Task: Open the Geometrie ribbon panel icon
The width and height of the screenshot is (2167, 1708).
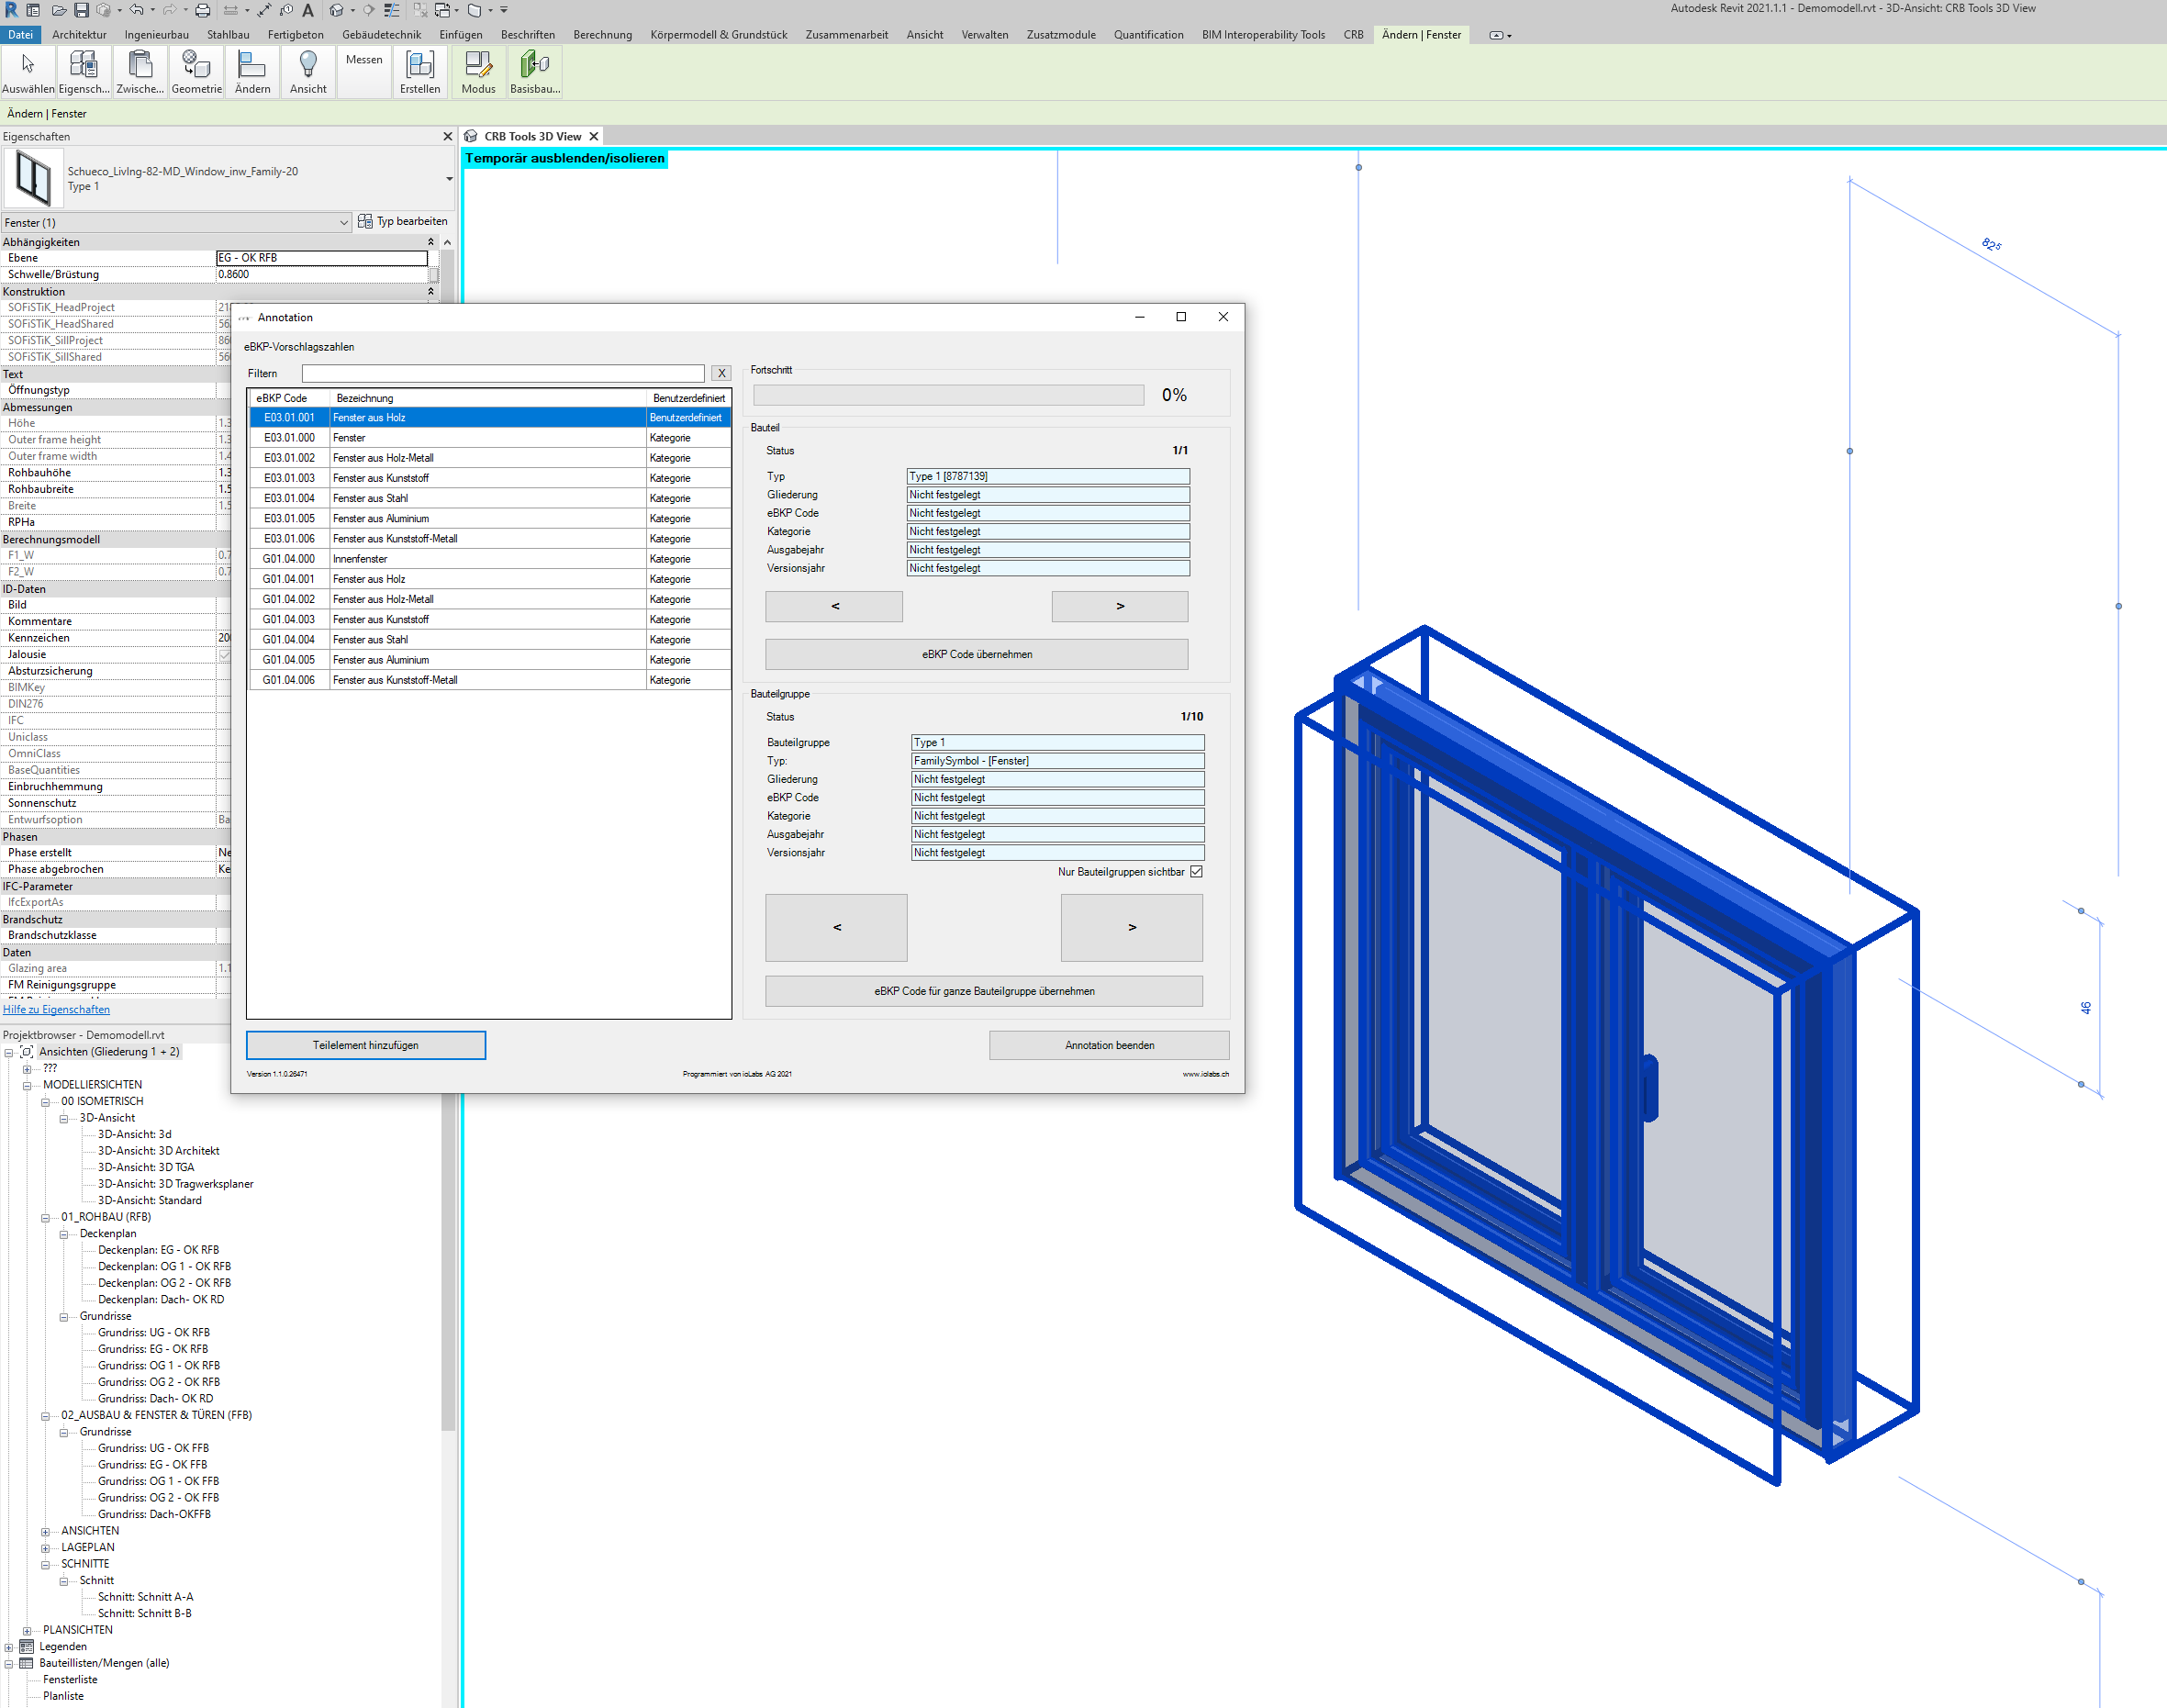Action: pyautogui.click(x=196, y=72)
